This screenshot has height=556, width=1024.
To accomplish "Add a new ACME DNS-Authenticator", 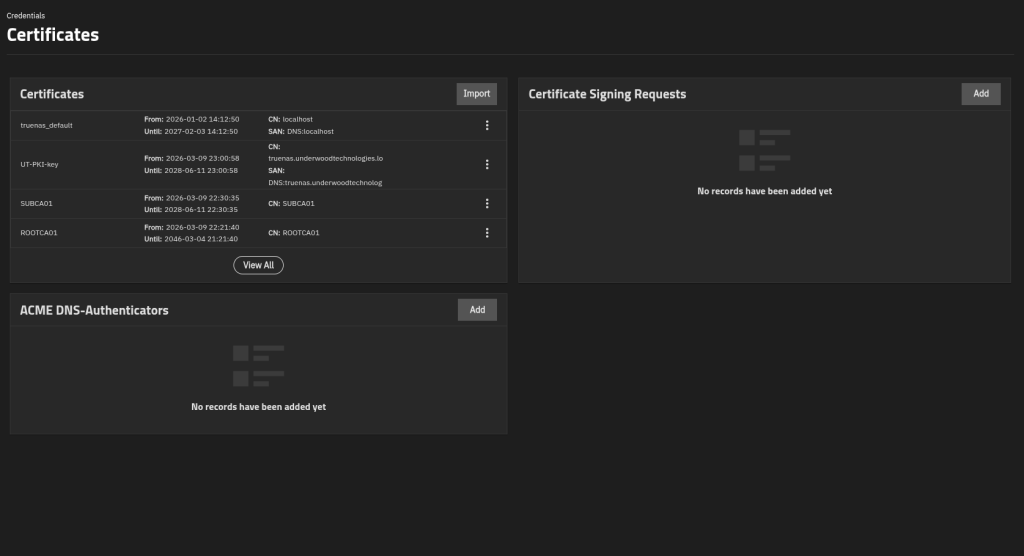I will click(x=477, y=310).
